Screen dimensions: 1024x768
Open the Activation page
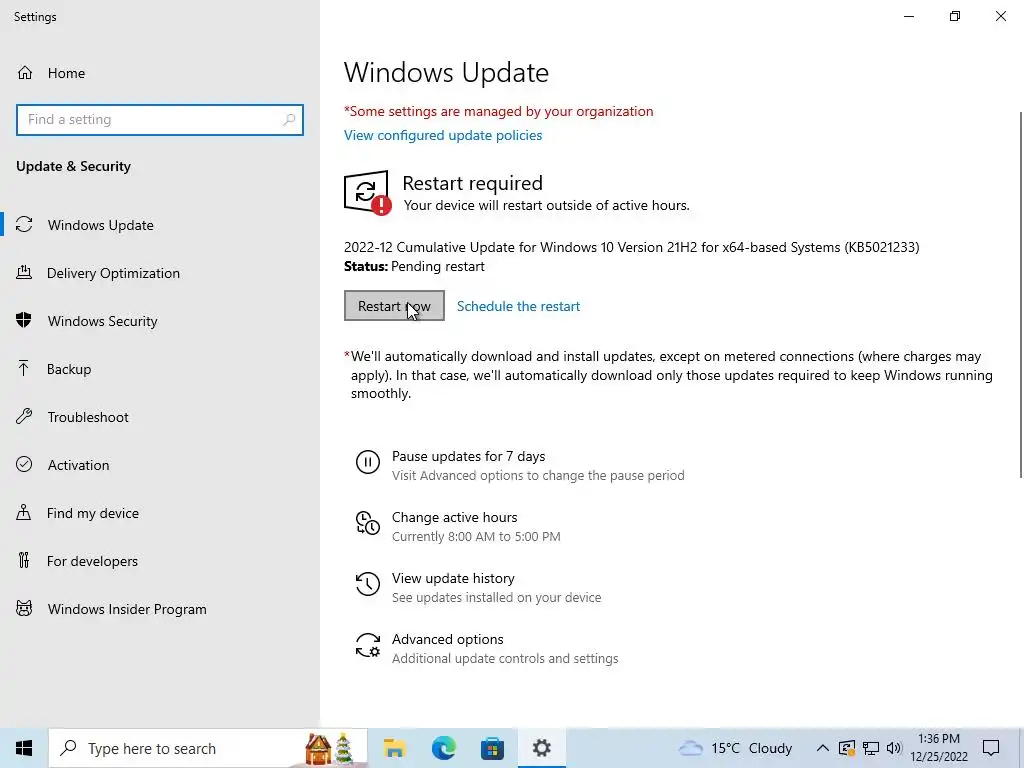(160, 465)
